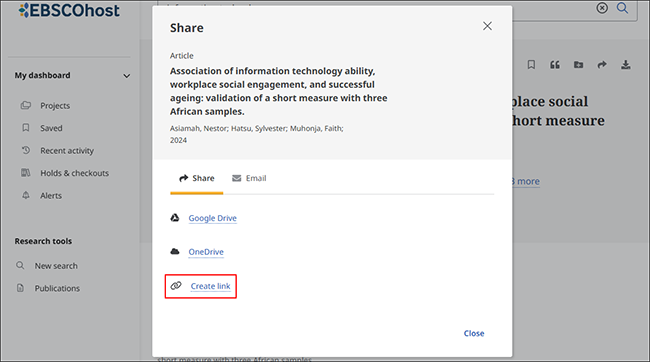The image size is (650, 362).
Task: Click the cite quotation marks icon
Action: click(x=555, y=65)
